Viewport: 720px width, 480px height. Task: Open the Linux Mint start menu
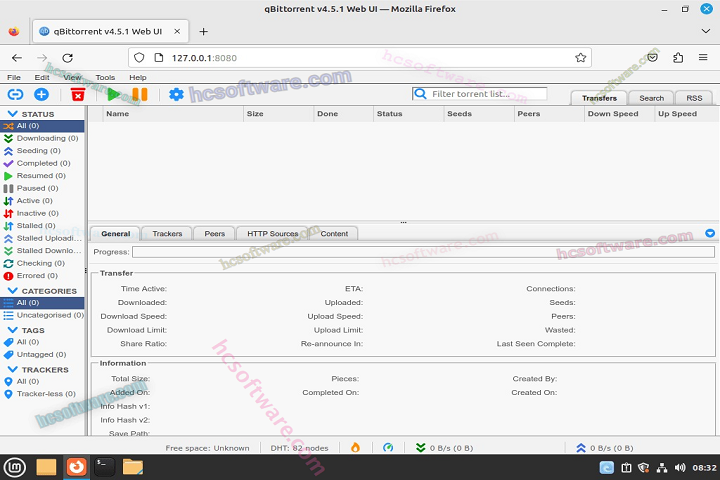pos(15,467)
